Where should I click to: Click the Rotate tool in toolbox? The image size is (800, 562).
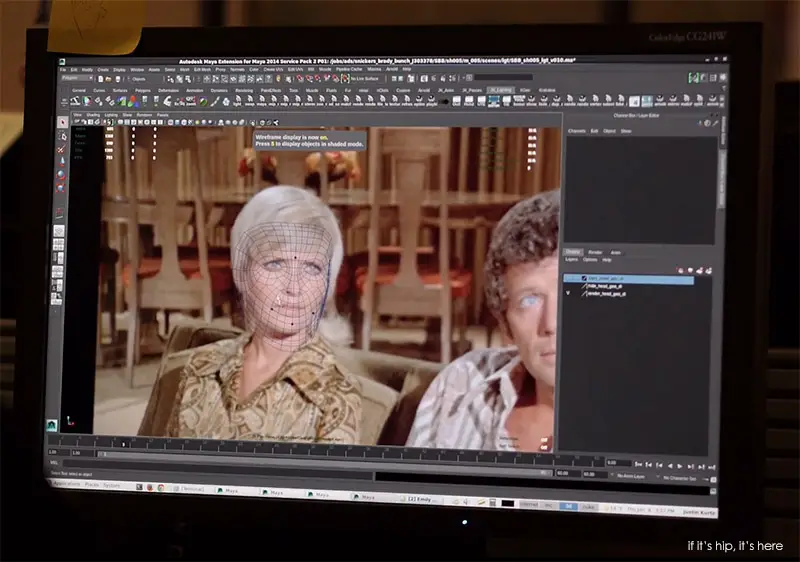[x=61, y=175]
